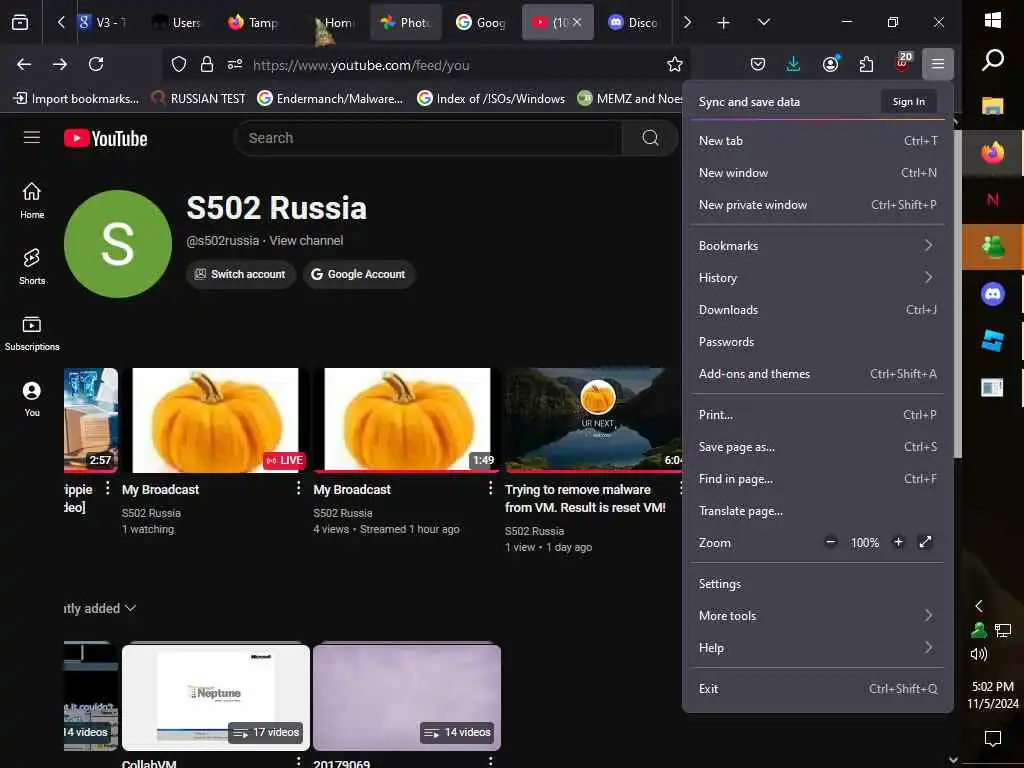Select New tab menu item
This screenshot has width=1024, height=768.
click(818, 140)
